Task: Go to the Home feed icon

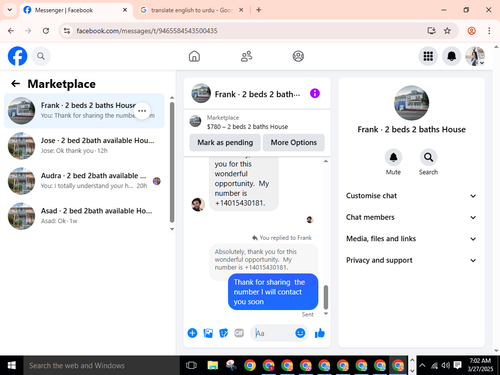Action: [x=194, y=56]
